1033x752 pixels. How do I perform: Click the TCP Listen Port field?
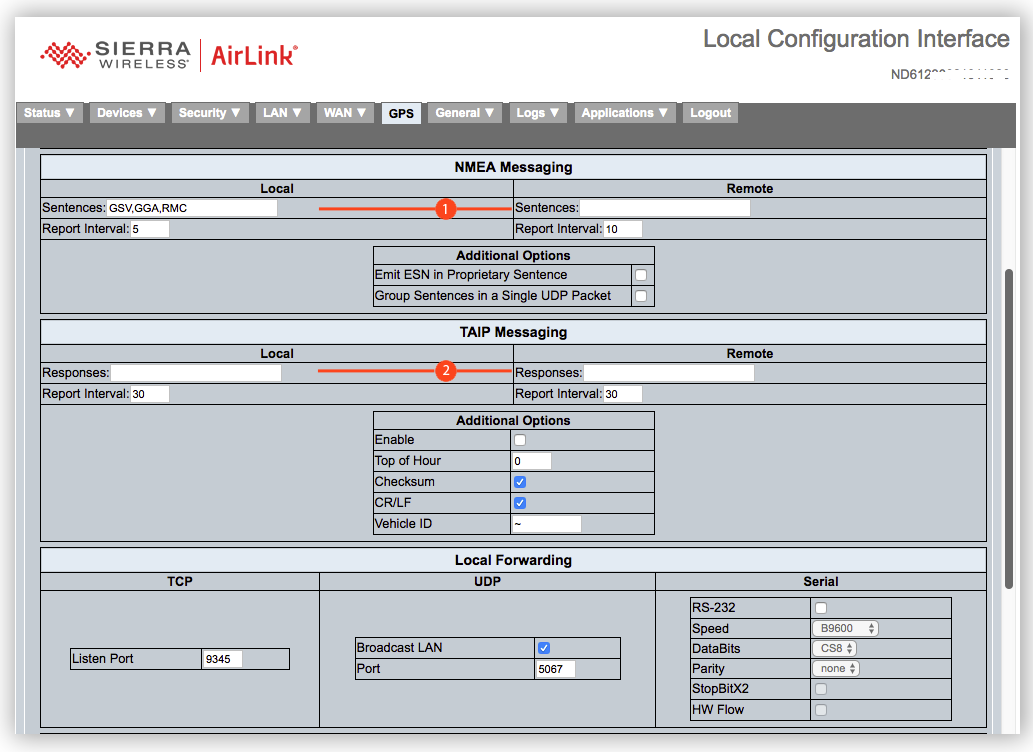click(x=223, y=659)
